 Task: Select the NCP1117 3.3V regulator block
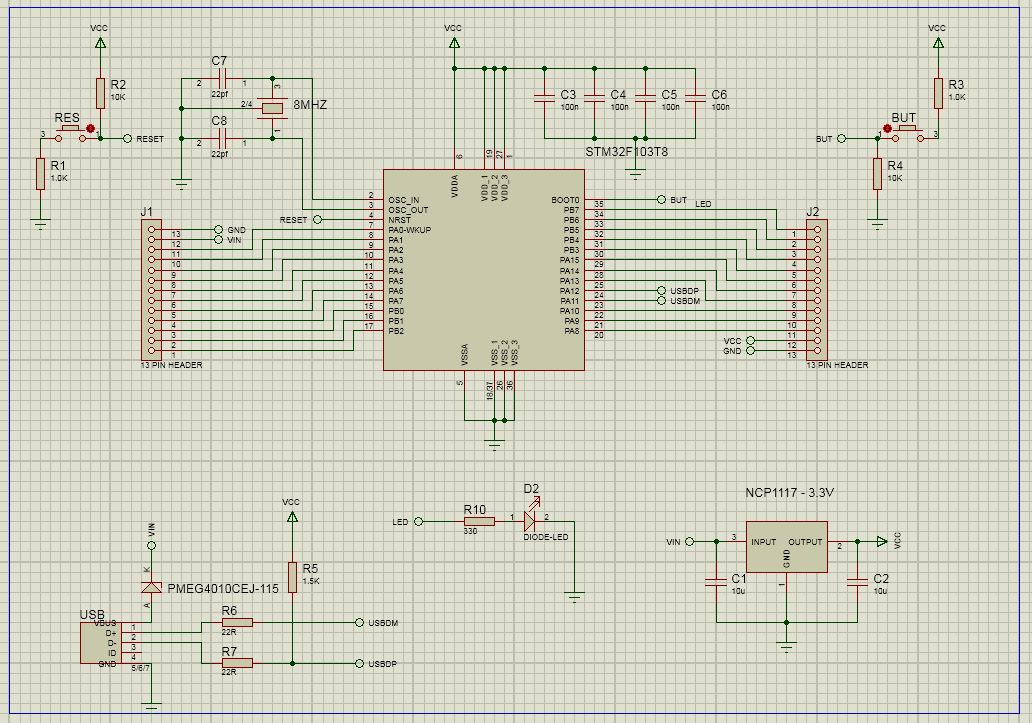pos(787,547)
